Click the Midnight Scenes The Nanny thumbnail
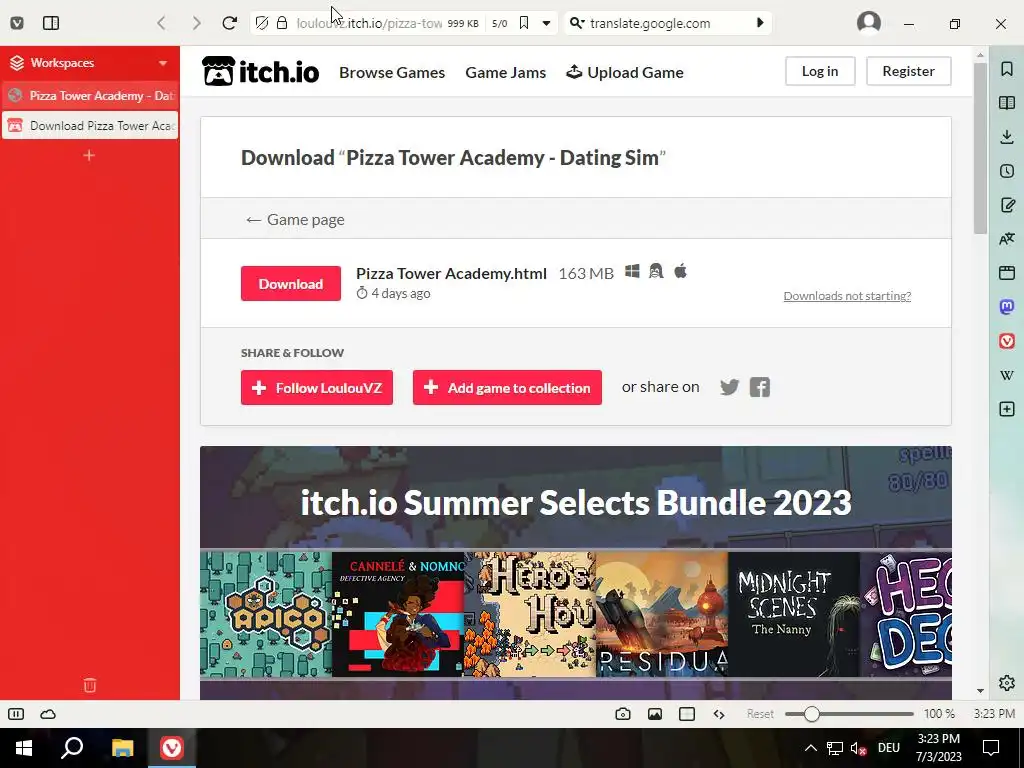This screenshot has height=768, width=1024. [x=793, y=615]
